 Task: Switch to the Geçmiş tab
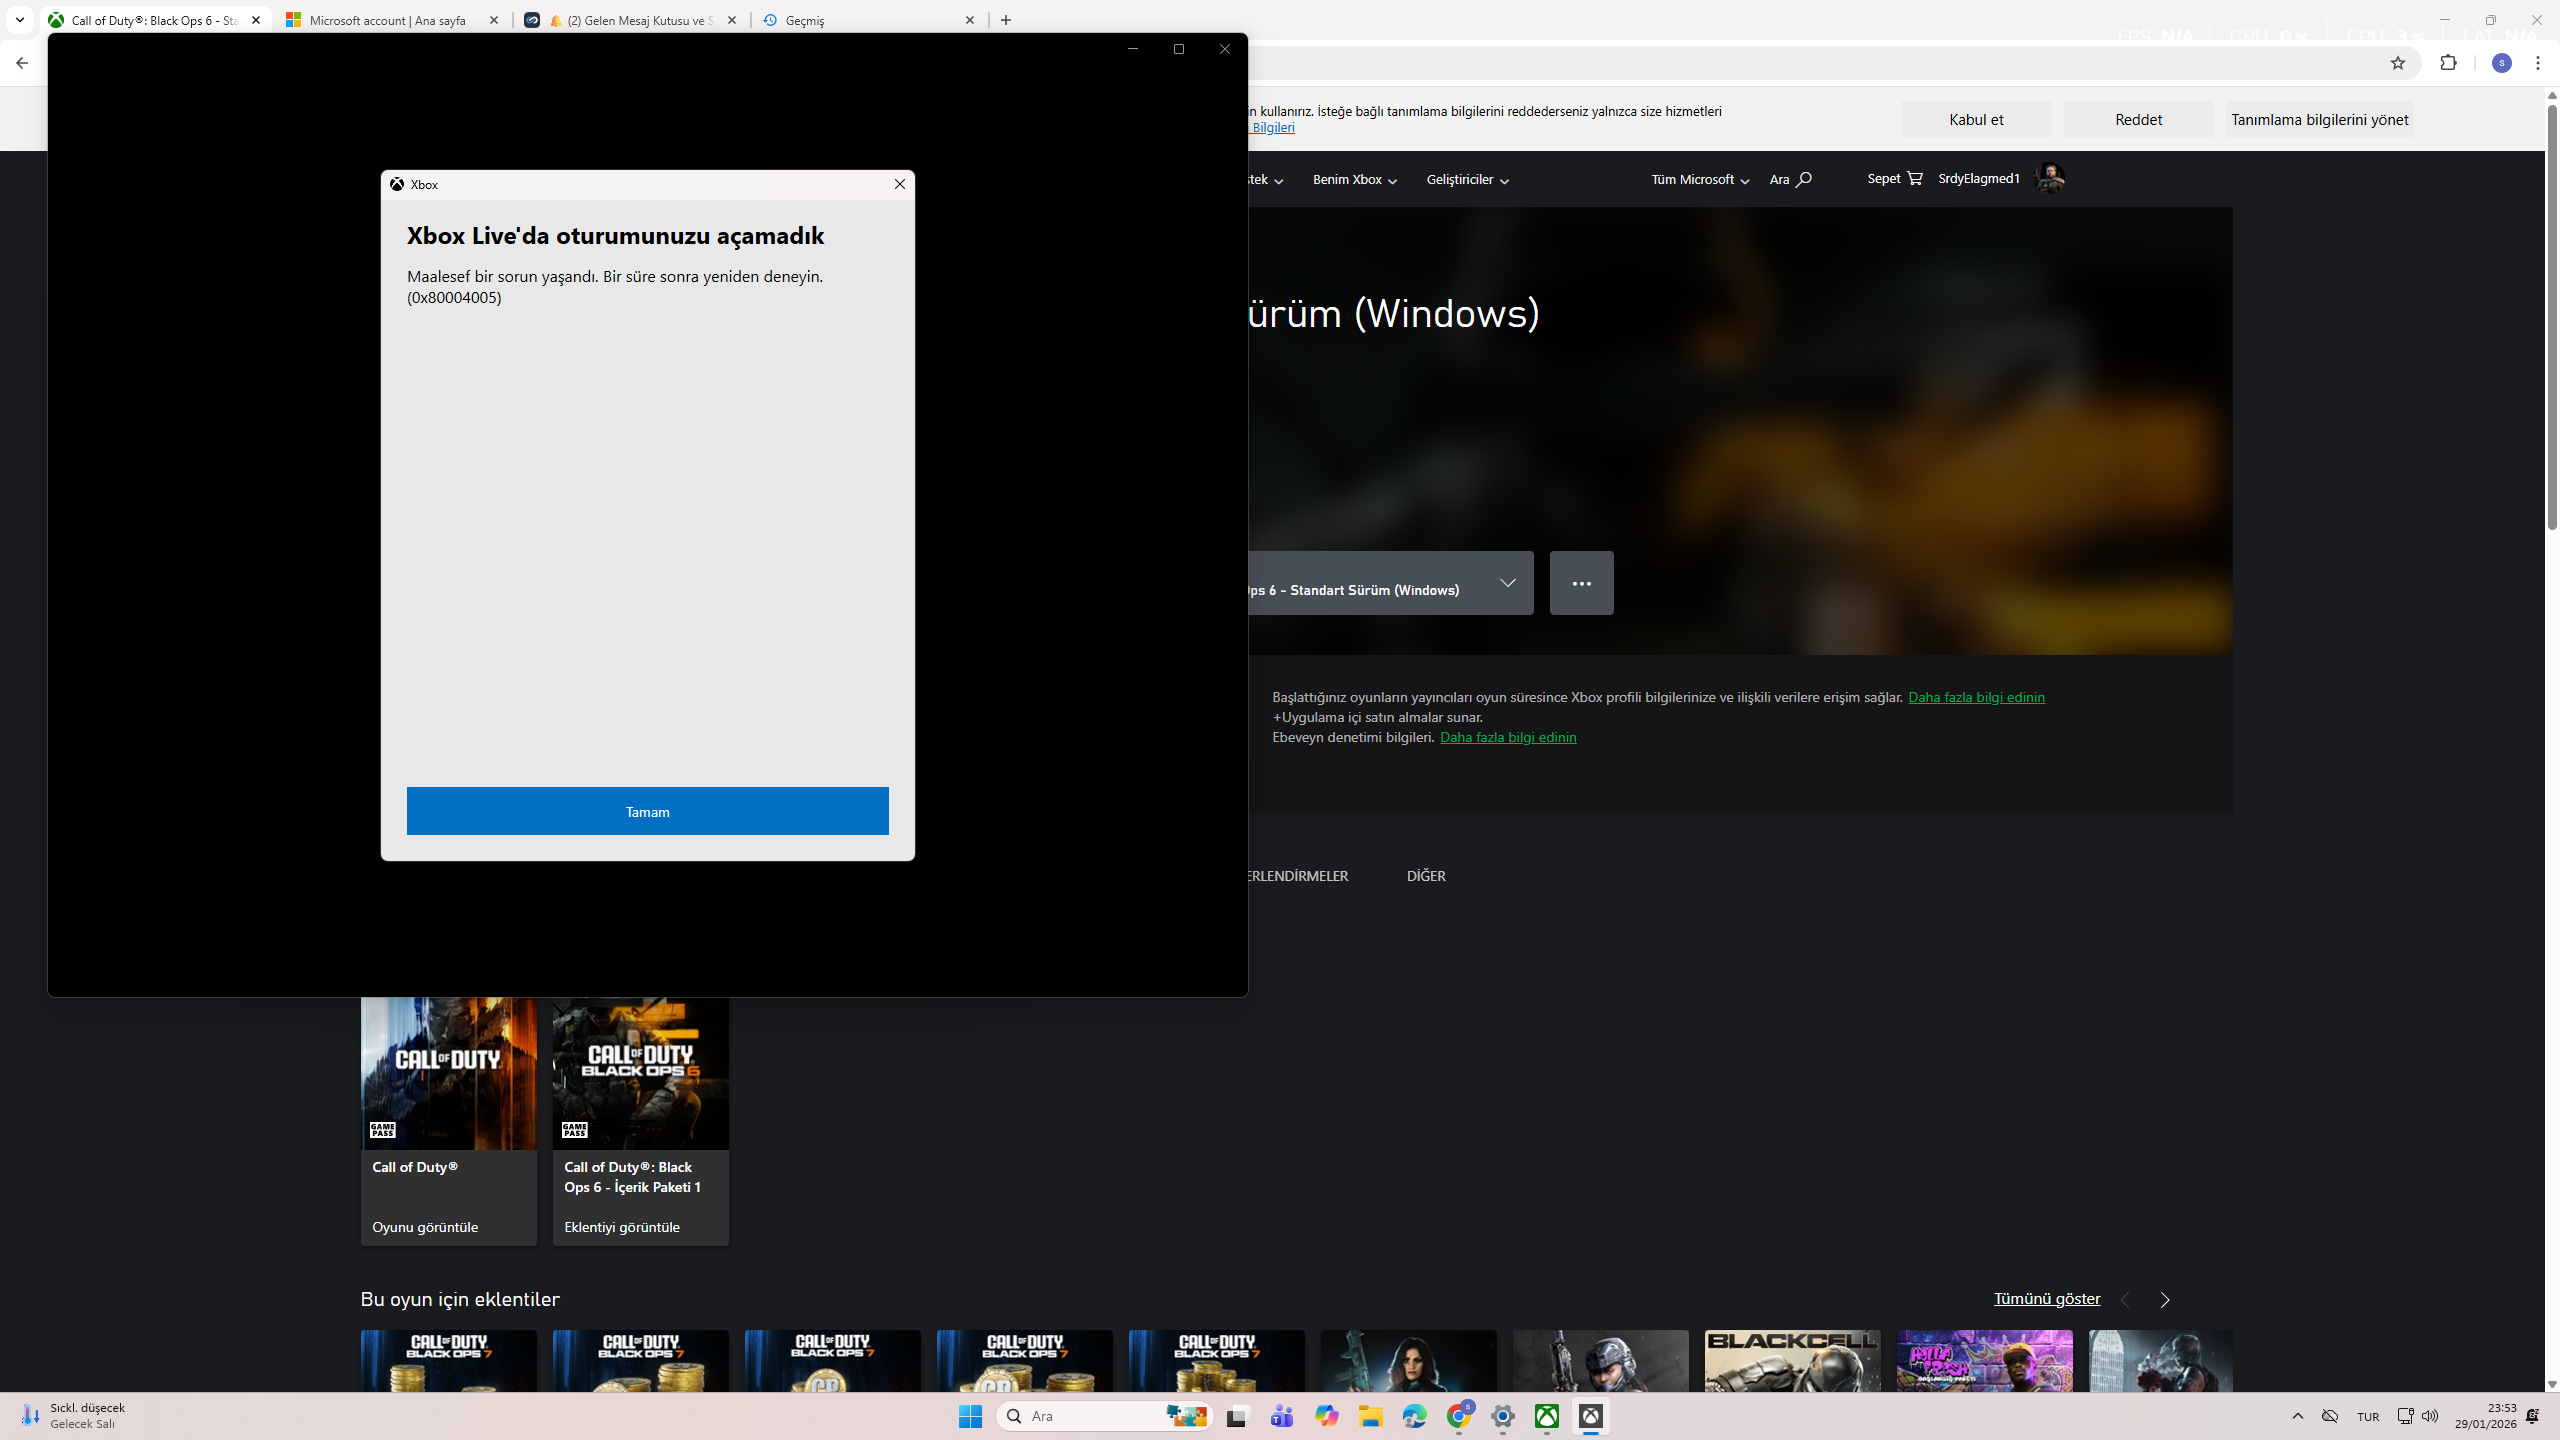pyautogui.click(x=862, y=20)
